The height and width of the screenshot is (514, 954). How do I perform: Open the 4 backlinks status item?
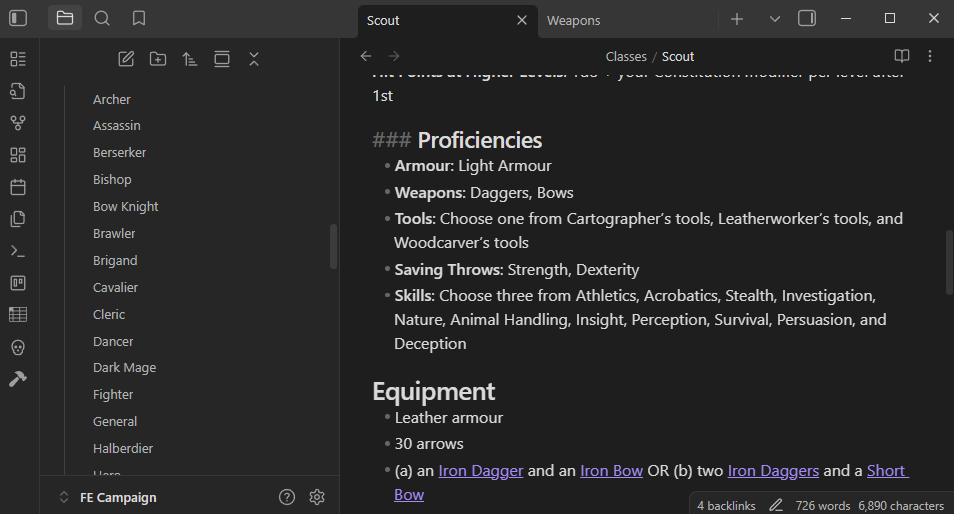tap(726, 505)
